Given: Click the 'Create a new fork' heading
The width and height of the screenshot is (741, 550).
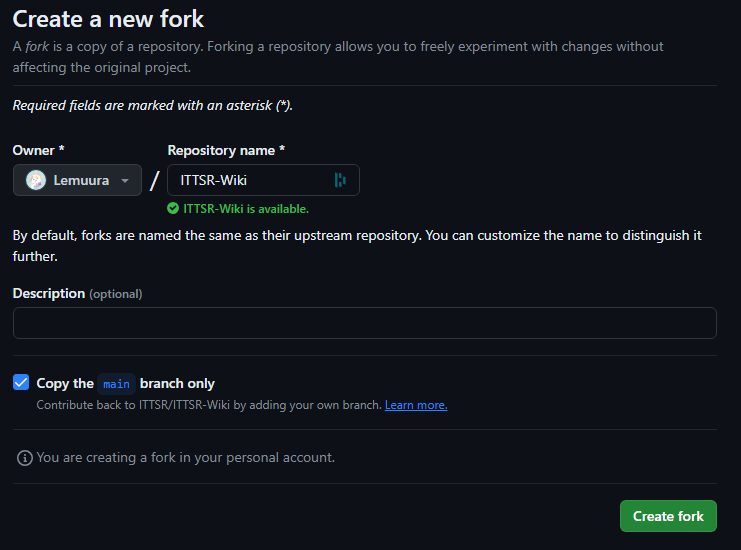Looking at the screenshot, I should coord(108,19).
